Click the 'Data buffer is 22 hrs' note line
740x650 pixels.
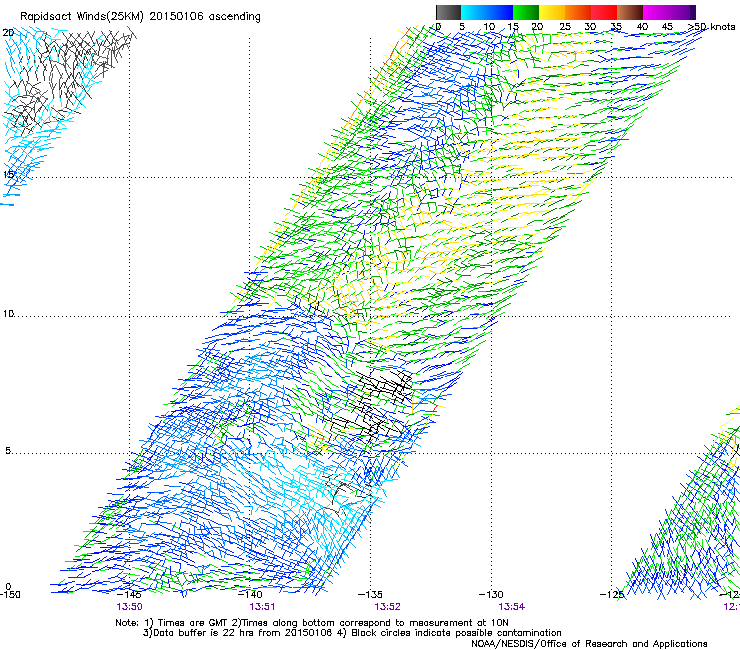[x=352, y=633]
